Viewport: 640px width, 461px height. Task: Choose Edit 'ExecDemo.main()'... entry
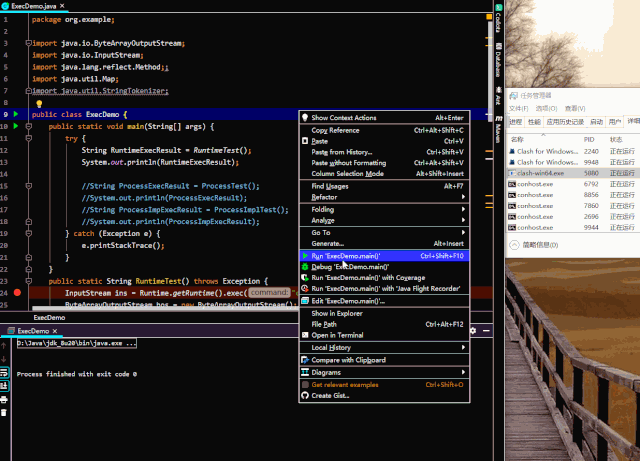pyautogui.click(x=384, y=301)
